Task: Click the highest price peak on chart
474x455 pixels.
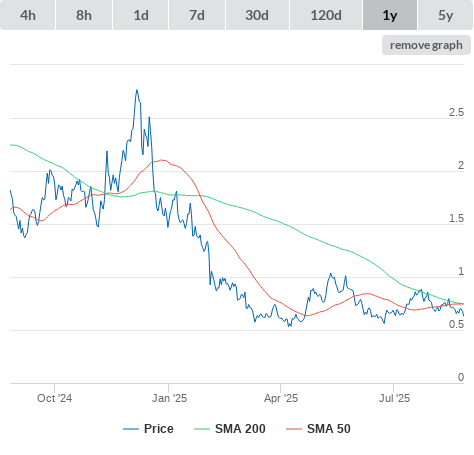Action: [137, 90]
